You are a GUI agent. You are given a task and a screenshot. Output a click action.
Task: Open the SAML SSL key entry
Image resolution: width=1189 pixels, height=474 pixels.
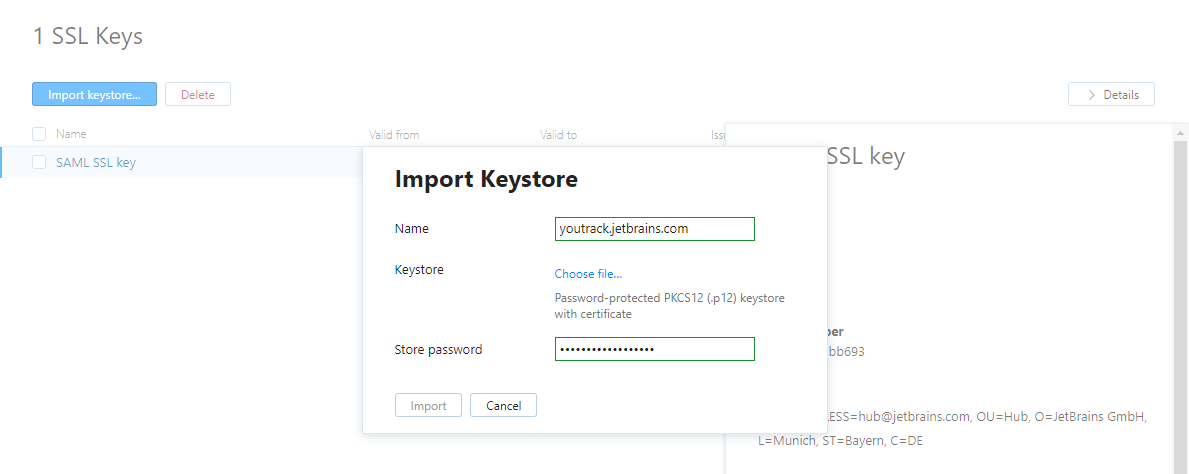click(96, 162)
